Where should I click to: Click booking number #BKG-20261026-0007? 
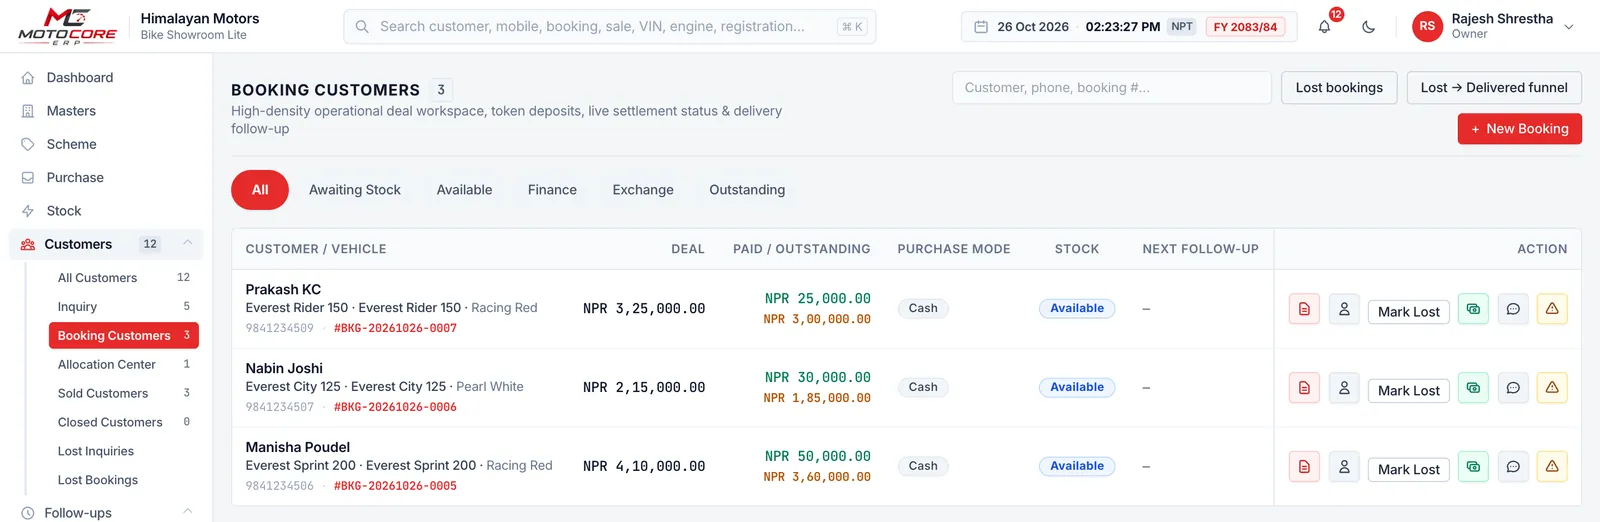[395, 328]
